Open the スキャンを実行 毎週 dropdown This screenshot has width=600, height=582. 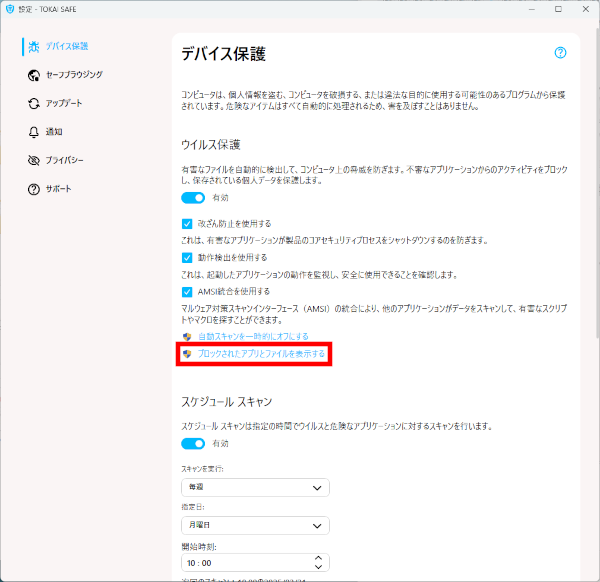(255, 487)
